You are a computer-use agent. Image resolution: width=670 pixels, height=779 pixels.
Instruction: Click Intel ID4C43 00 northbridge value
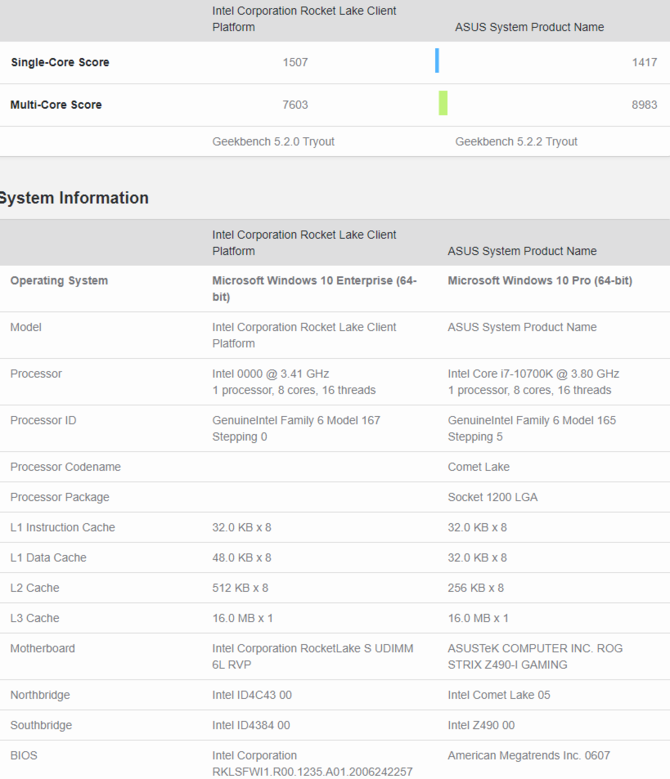tap(252, 696)
